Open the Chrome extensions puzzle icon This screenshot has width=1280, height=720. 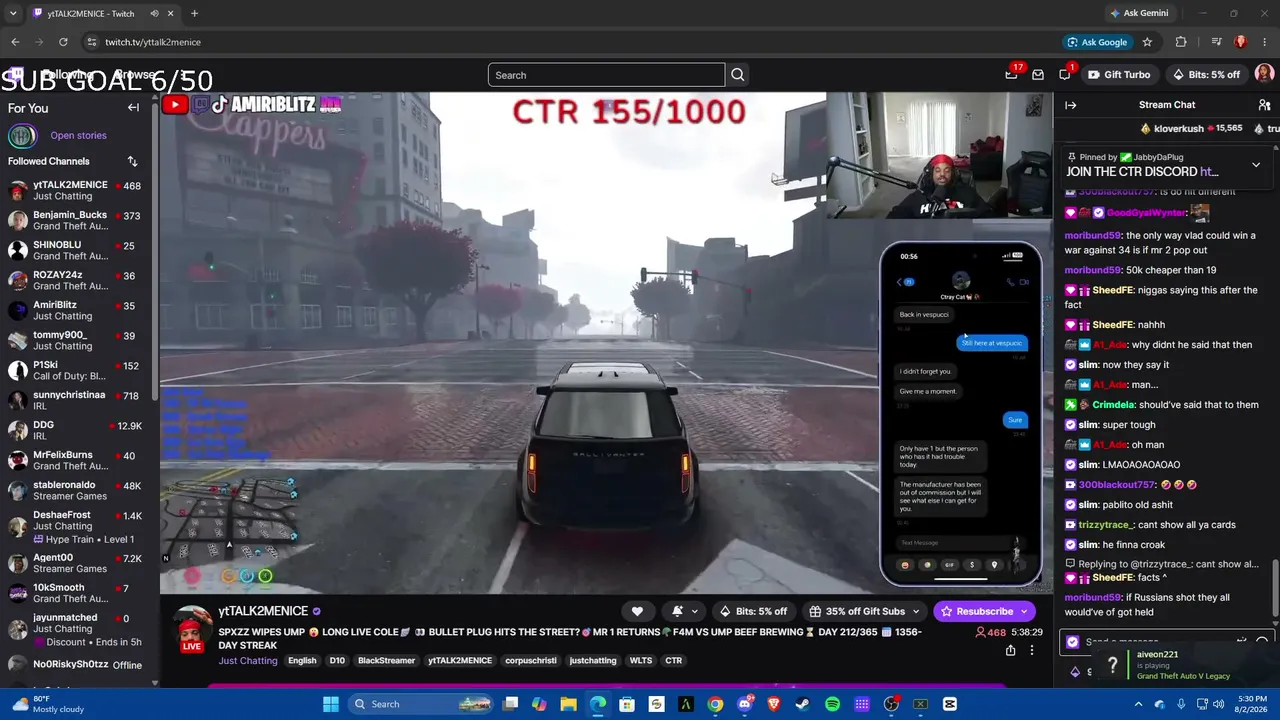click(x=1181, y=42)
